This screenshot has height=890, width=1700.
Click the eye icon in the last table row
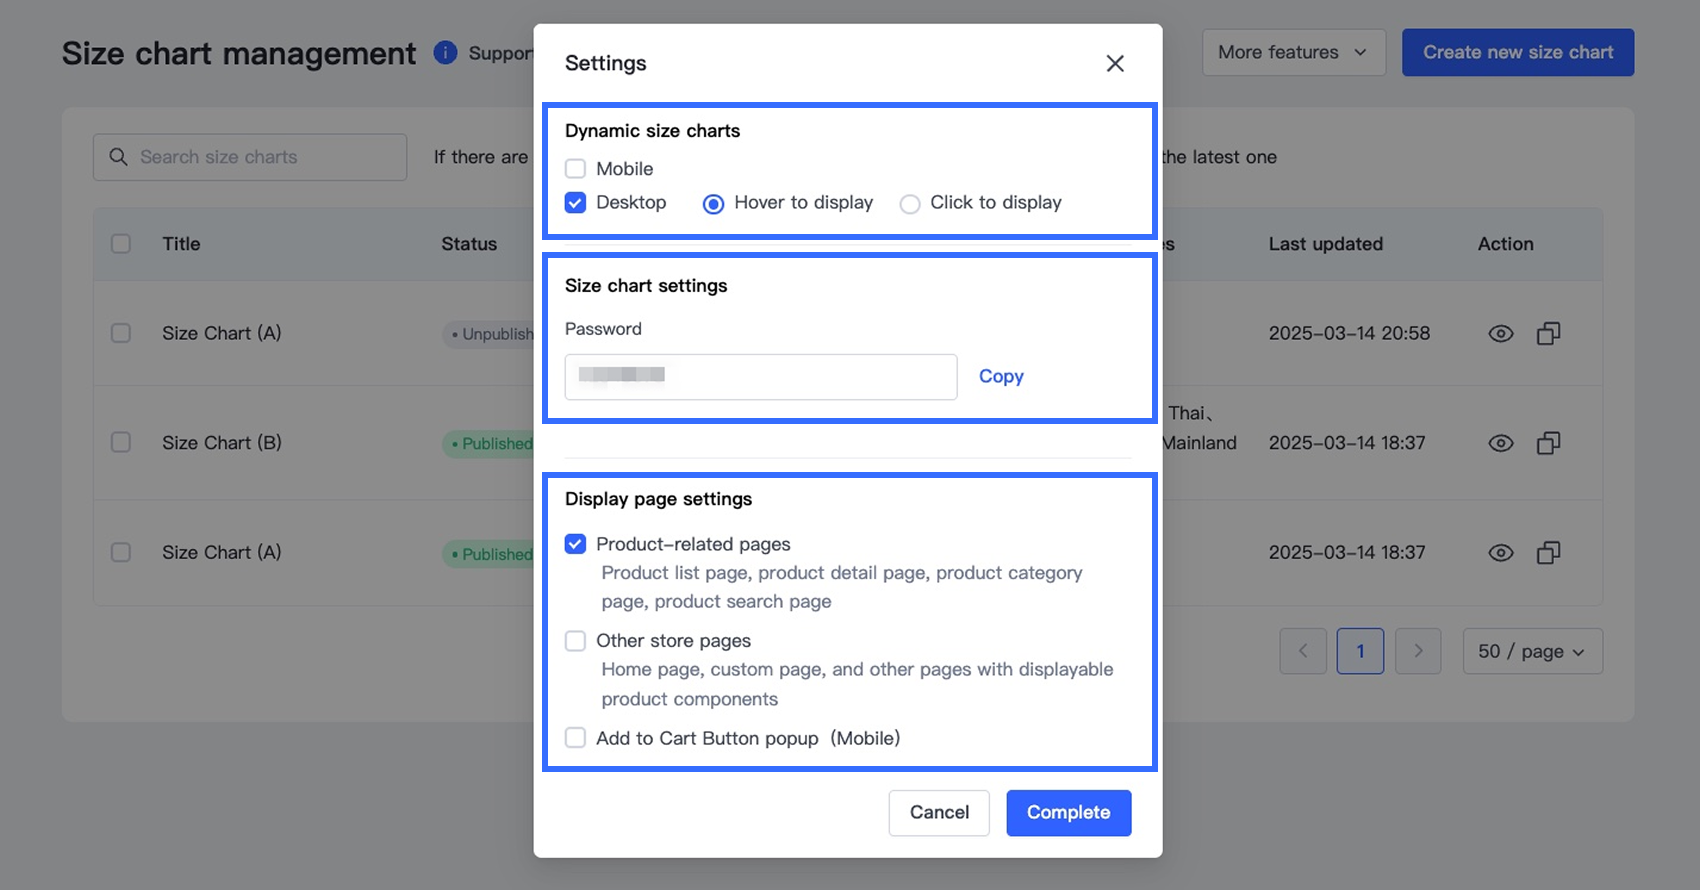point(1500,553)
